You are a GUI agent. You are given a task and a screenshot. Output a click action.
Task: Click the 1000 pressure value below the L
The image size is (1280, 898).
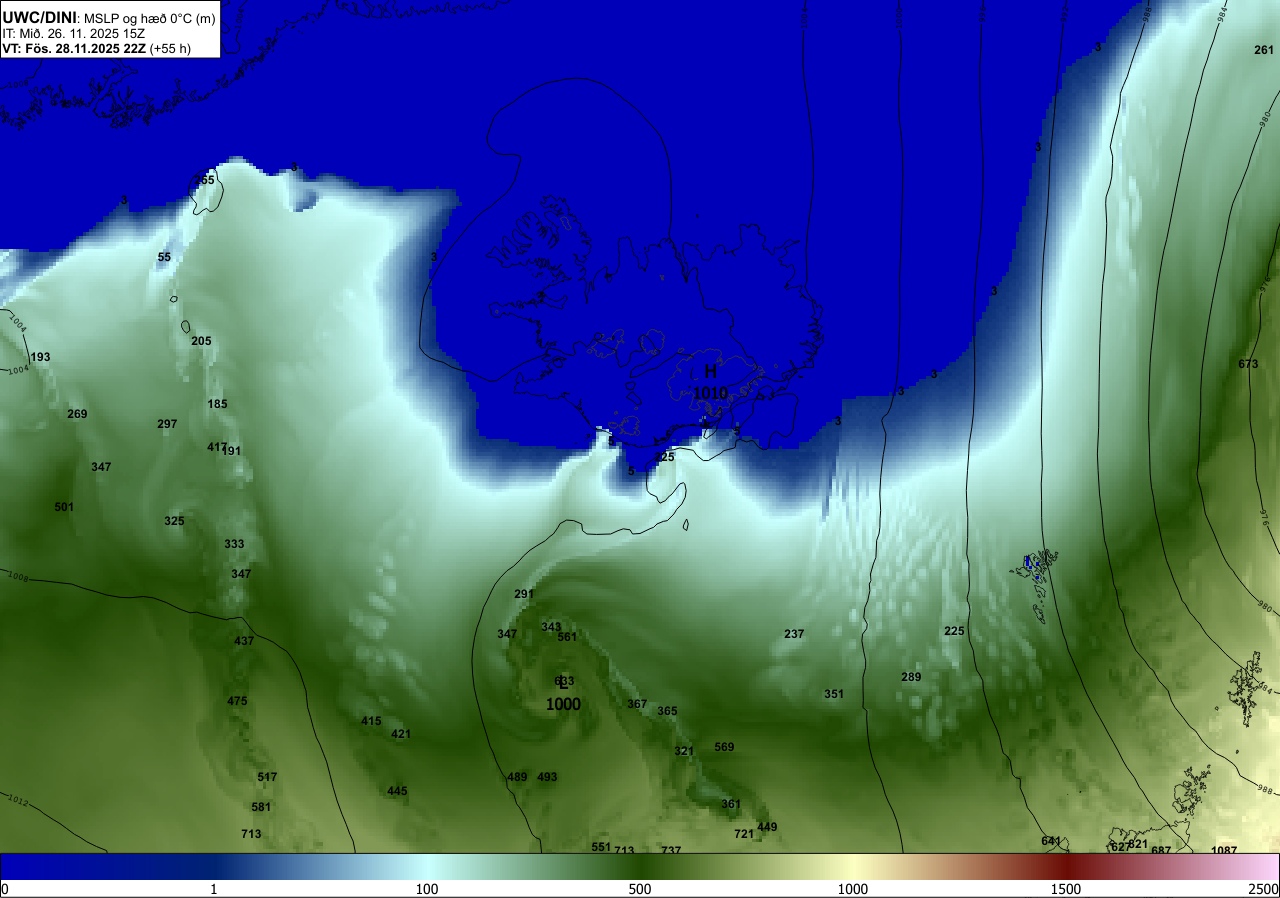click(563, 705)
